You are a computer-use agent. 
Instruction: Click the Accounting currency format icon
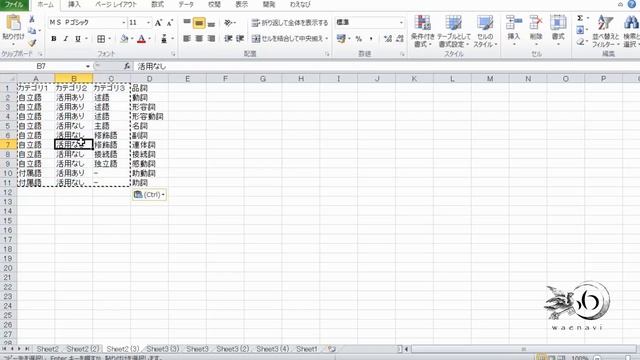pyautogui.click(x=341, y=39)
